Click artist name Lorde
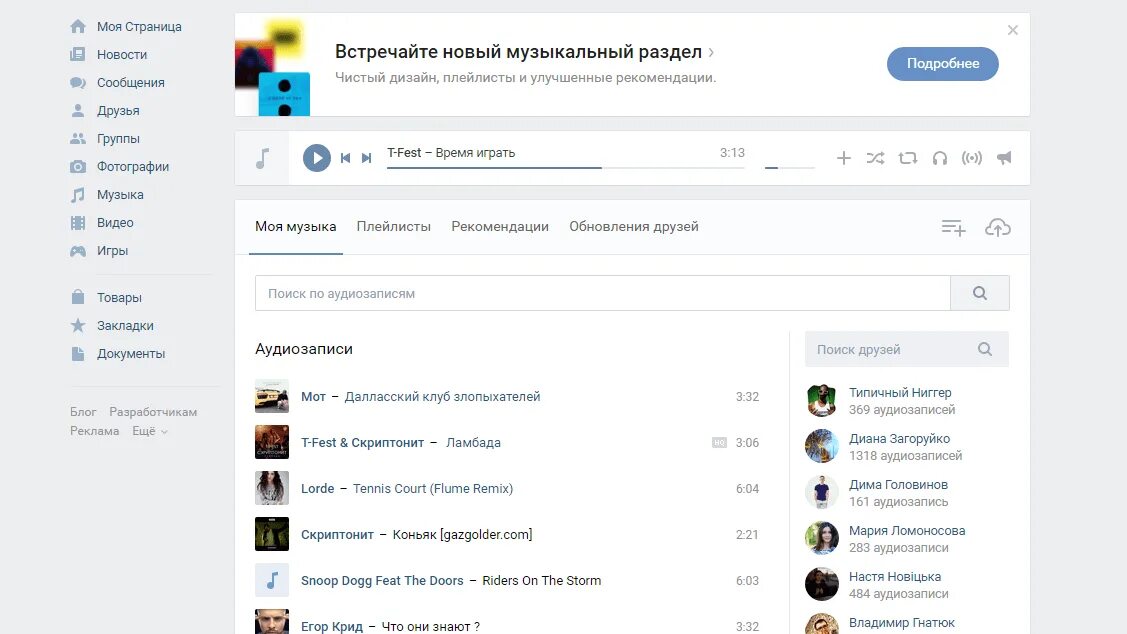 318,489
